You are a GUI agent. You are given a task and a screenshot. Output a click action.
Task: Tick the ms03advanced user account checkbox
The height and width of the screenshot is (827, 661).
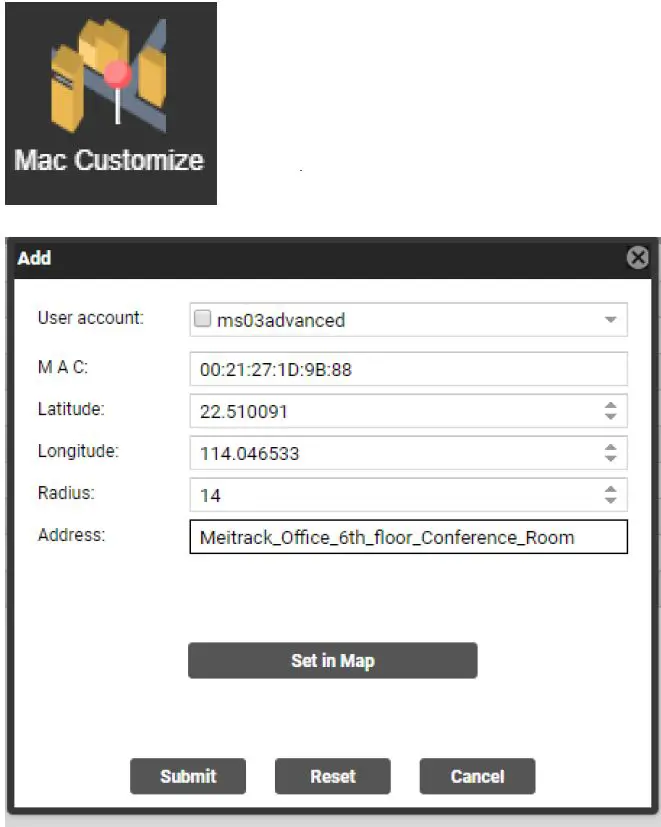click(202, 320)
